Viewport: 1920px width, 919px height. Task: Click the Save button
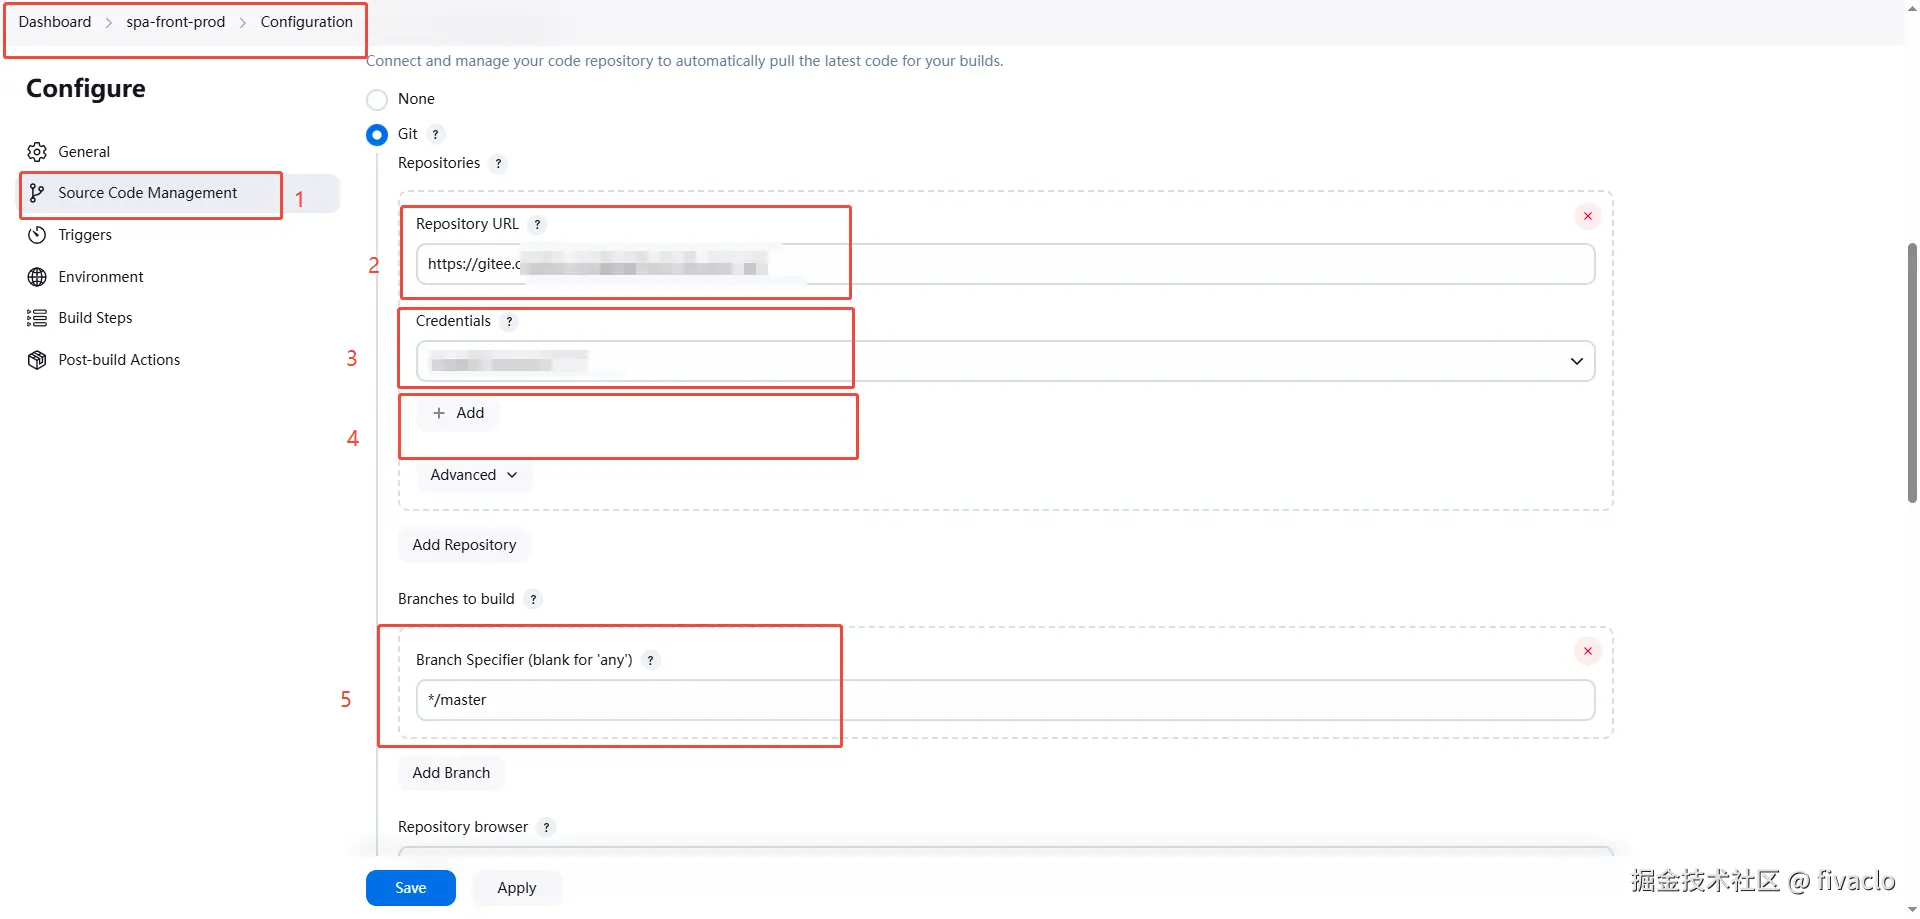pos(411,888)
